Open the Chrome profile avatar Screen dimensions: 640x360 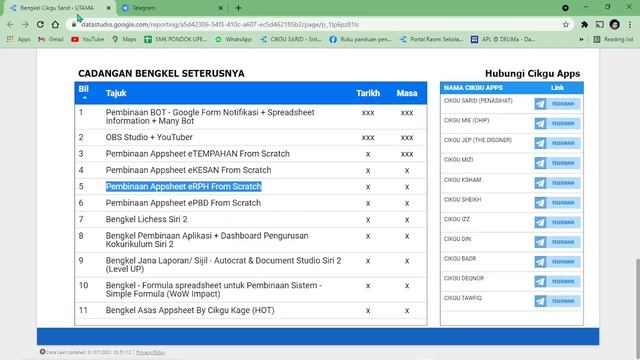615,24
